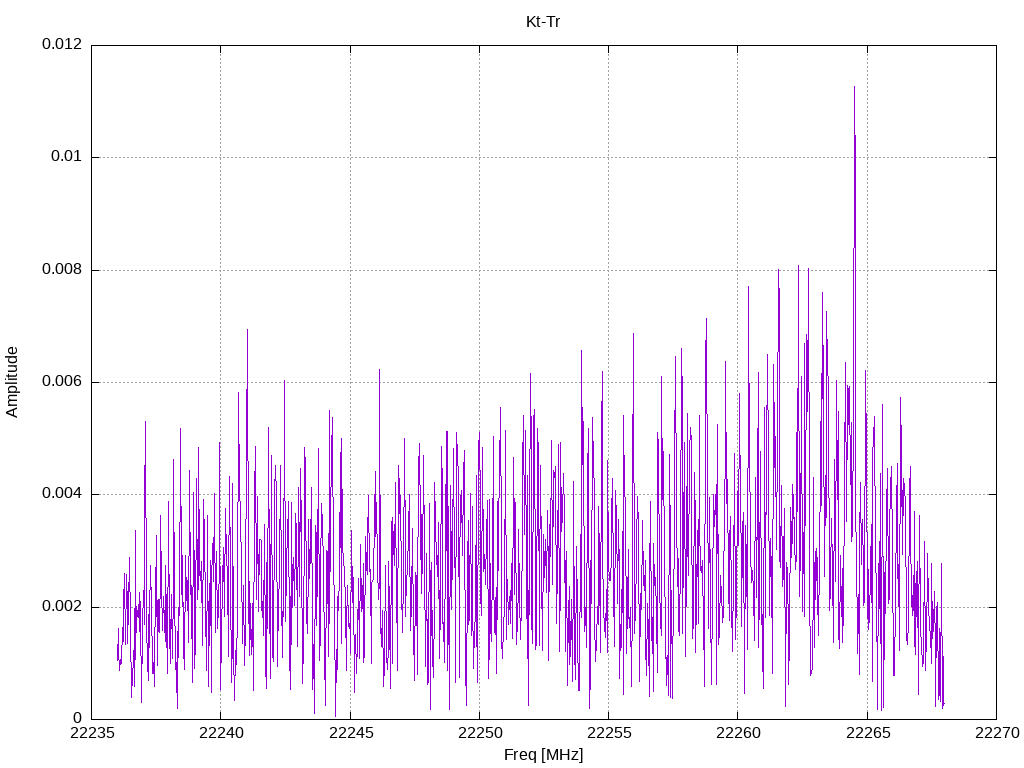
Task: Click y-axis tick label 0.008
Action: (x=62, y=269)
